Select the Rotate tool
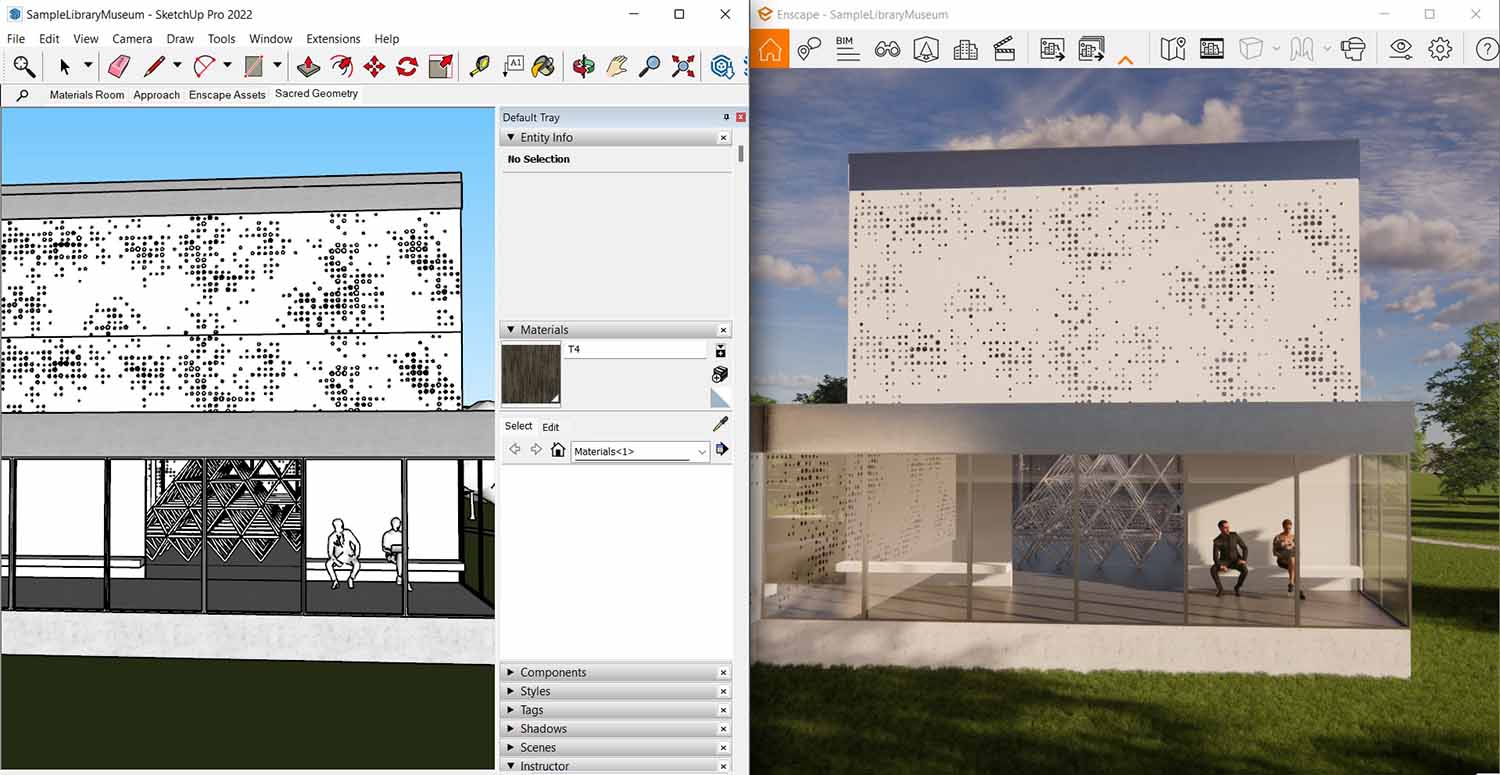This screenshot has height=775, width=1500. (x=407, y=66)
